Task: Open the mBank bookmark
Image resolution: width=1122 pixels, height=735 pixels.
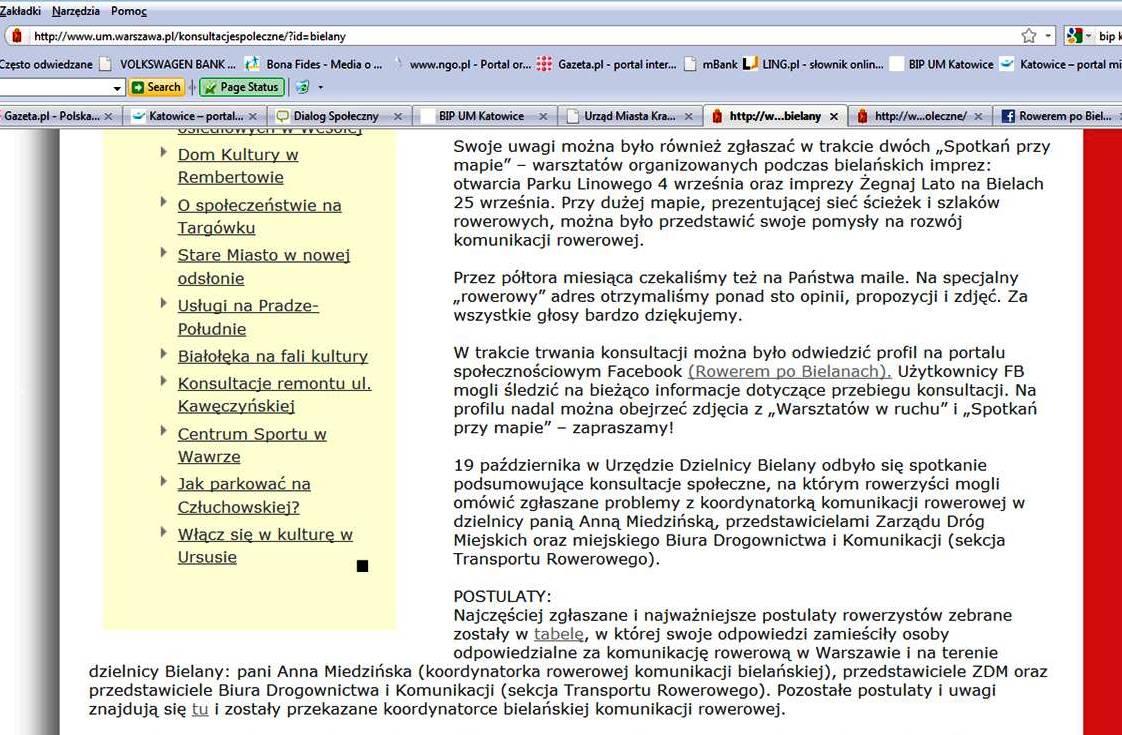Action: click(711, 64)
